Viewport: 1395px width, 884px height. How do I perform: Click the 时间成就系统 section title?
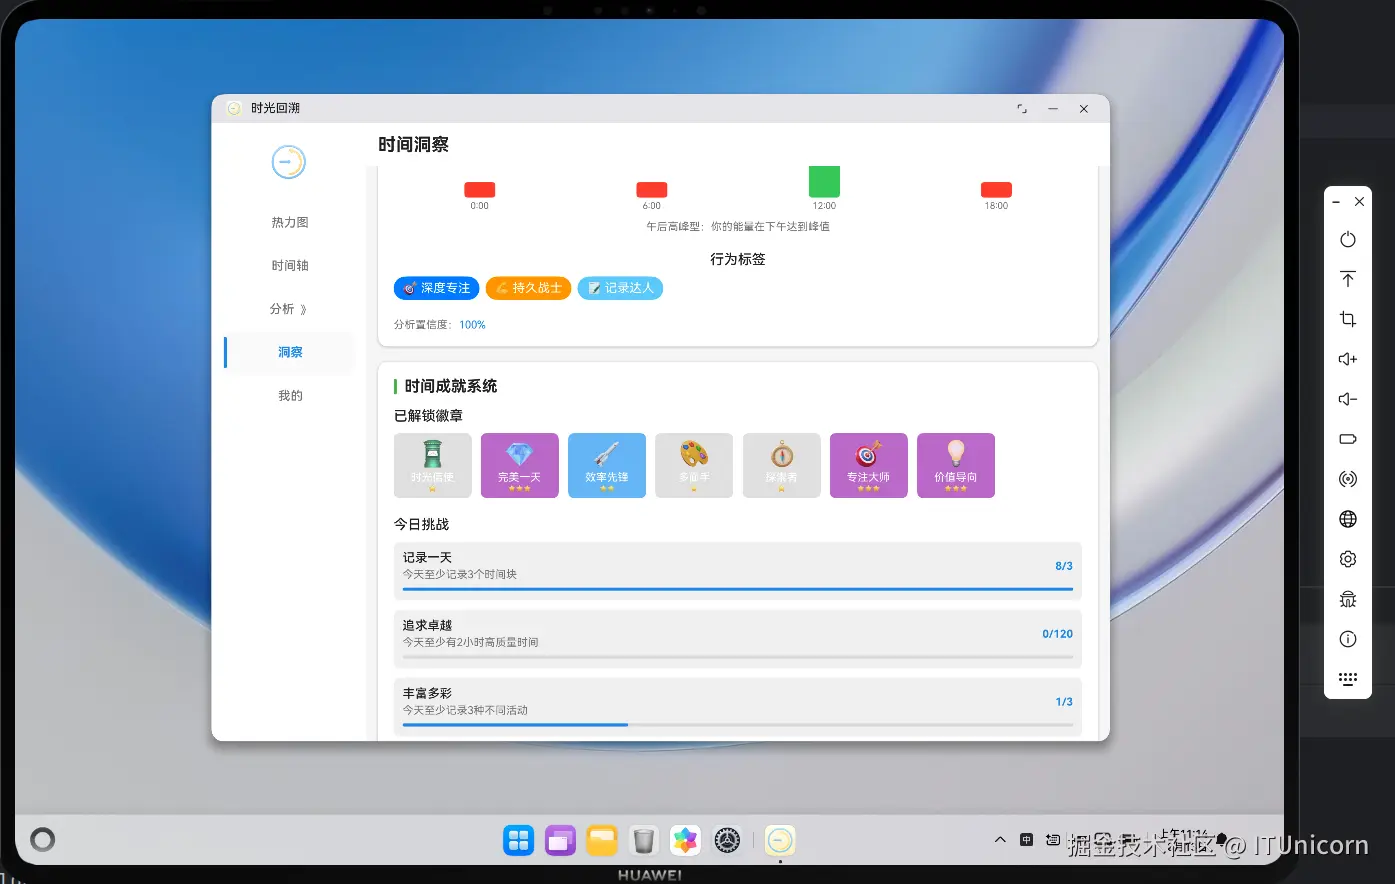(451, 386)
